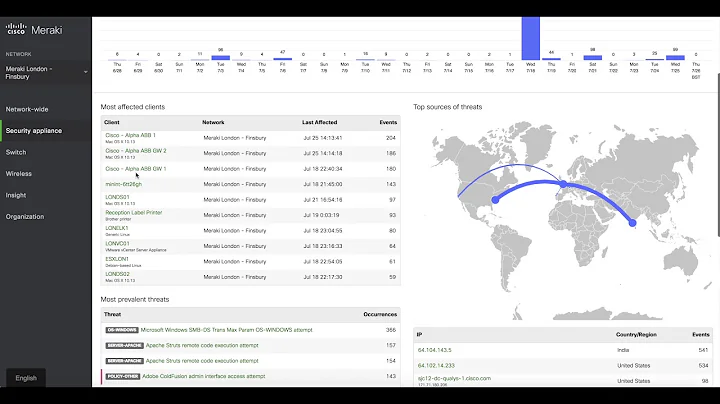Click the India country cell

pos(623,350)
